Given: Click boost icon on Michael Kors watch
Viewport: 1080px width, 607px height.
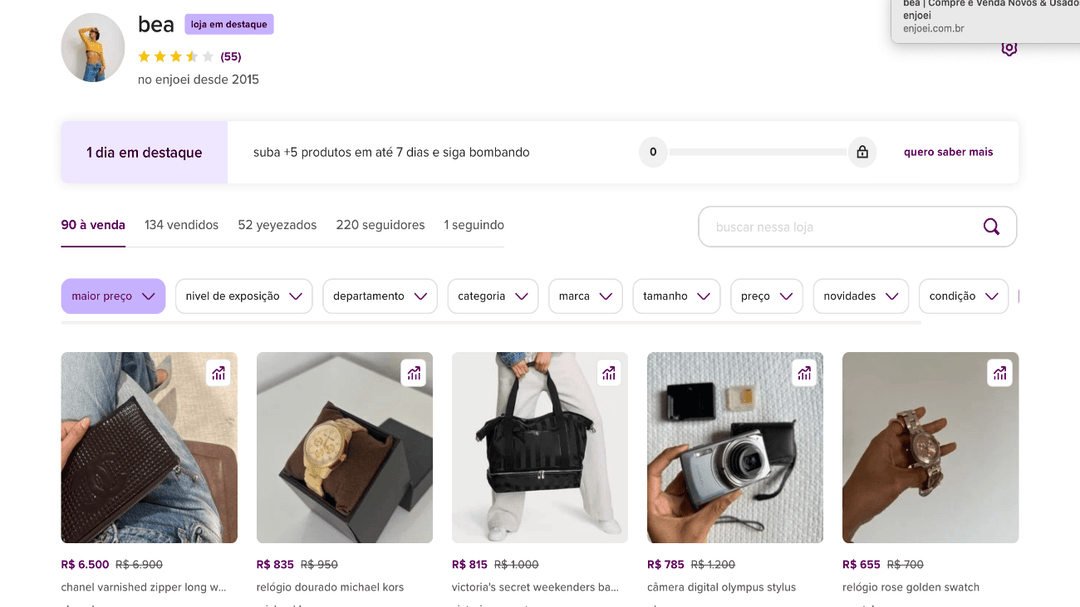Looking at the screenshot, I should (414, 373).
